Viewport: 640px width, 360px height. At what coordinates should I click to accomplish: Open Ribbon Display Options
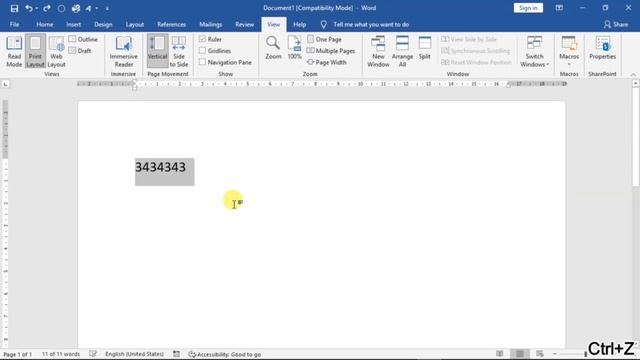coord(559,8)
